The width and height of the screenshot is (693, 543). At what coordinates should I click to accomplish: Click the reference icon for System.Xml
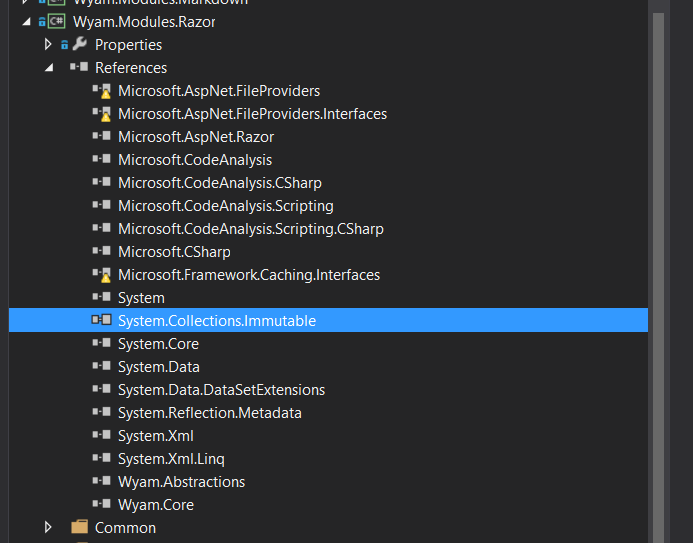102,434
